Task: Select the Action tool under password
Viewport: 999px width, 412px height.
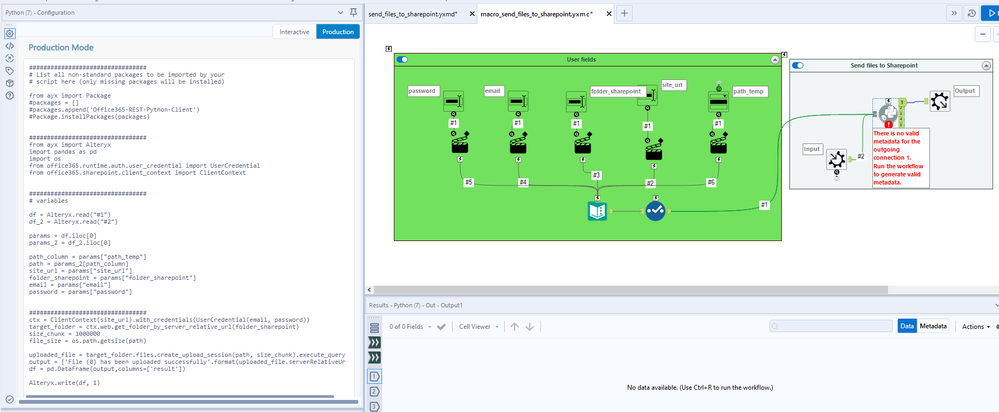Action: click(460, 144)
